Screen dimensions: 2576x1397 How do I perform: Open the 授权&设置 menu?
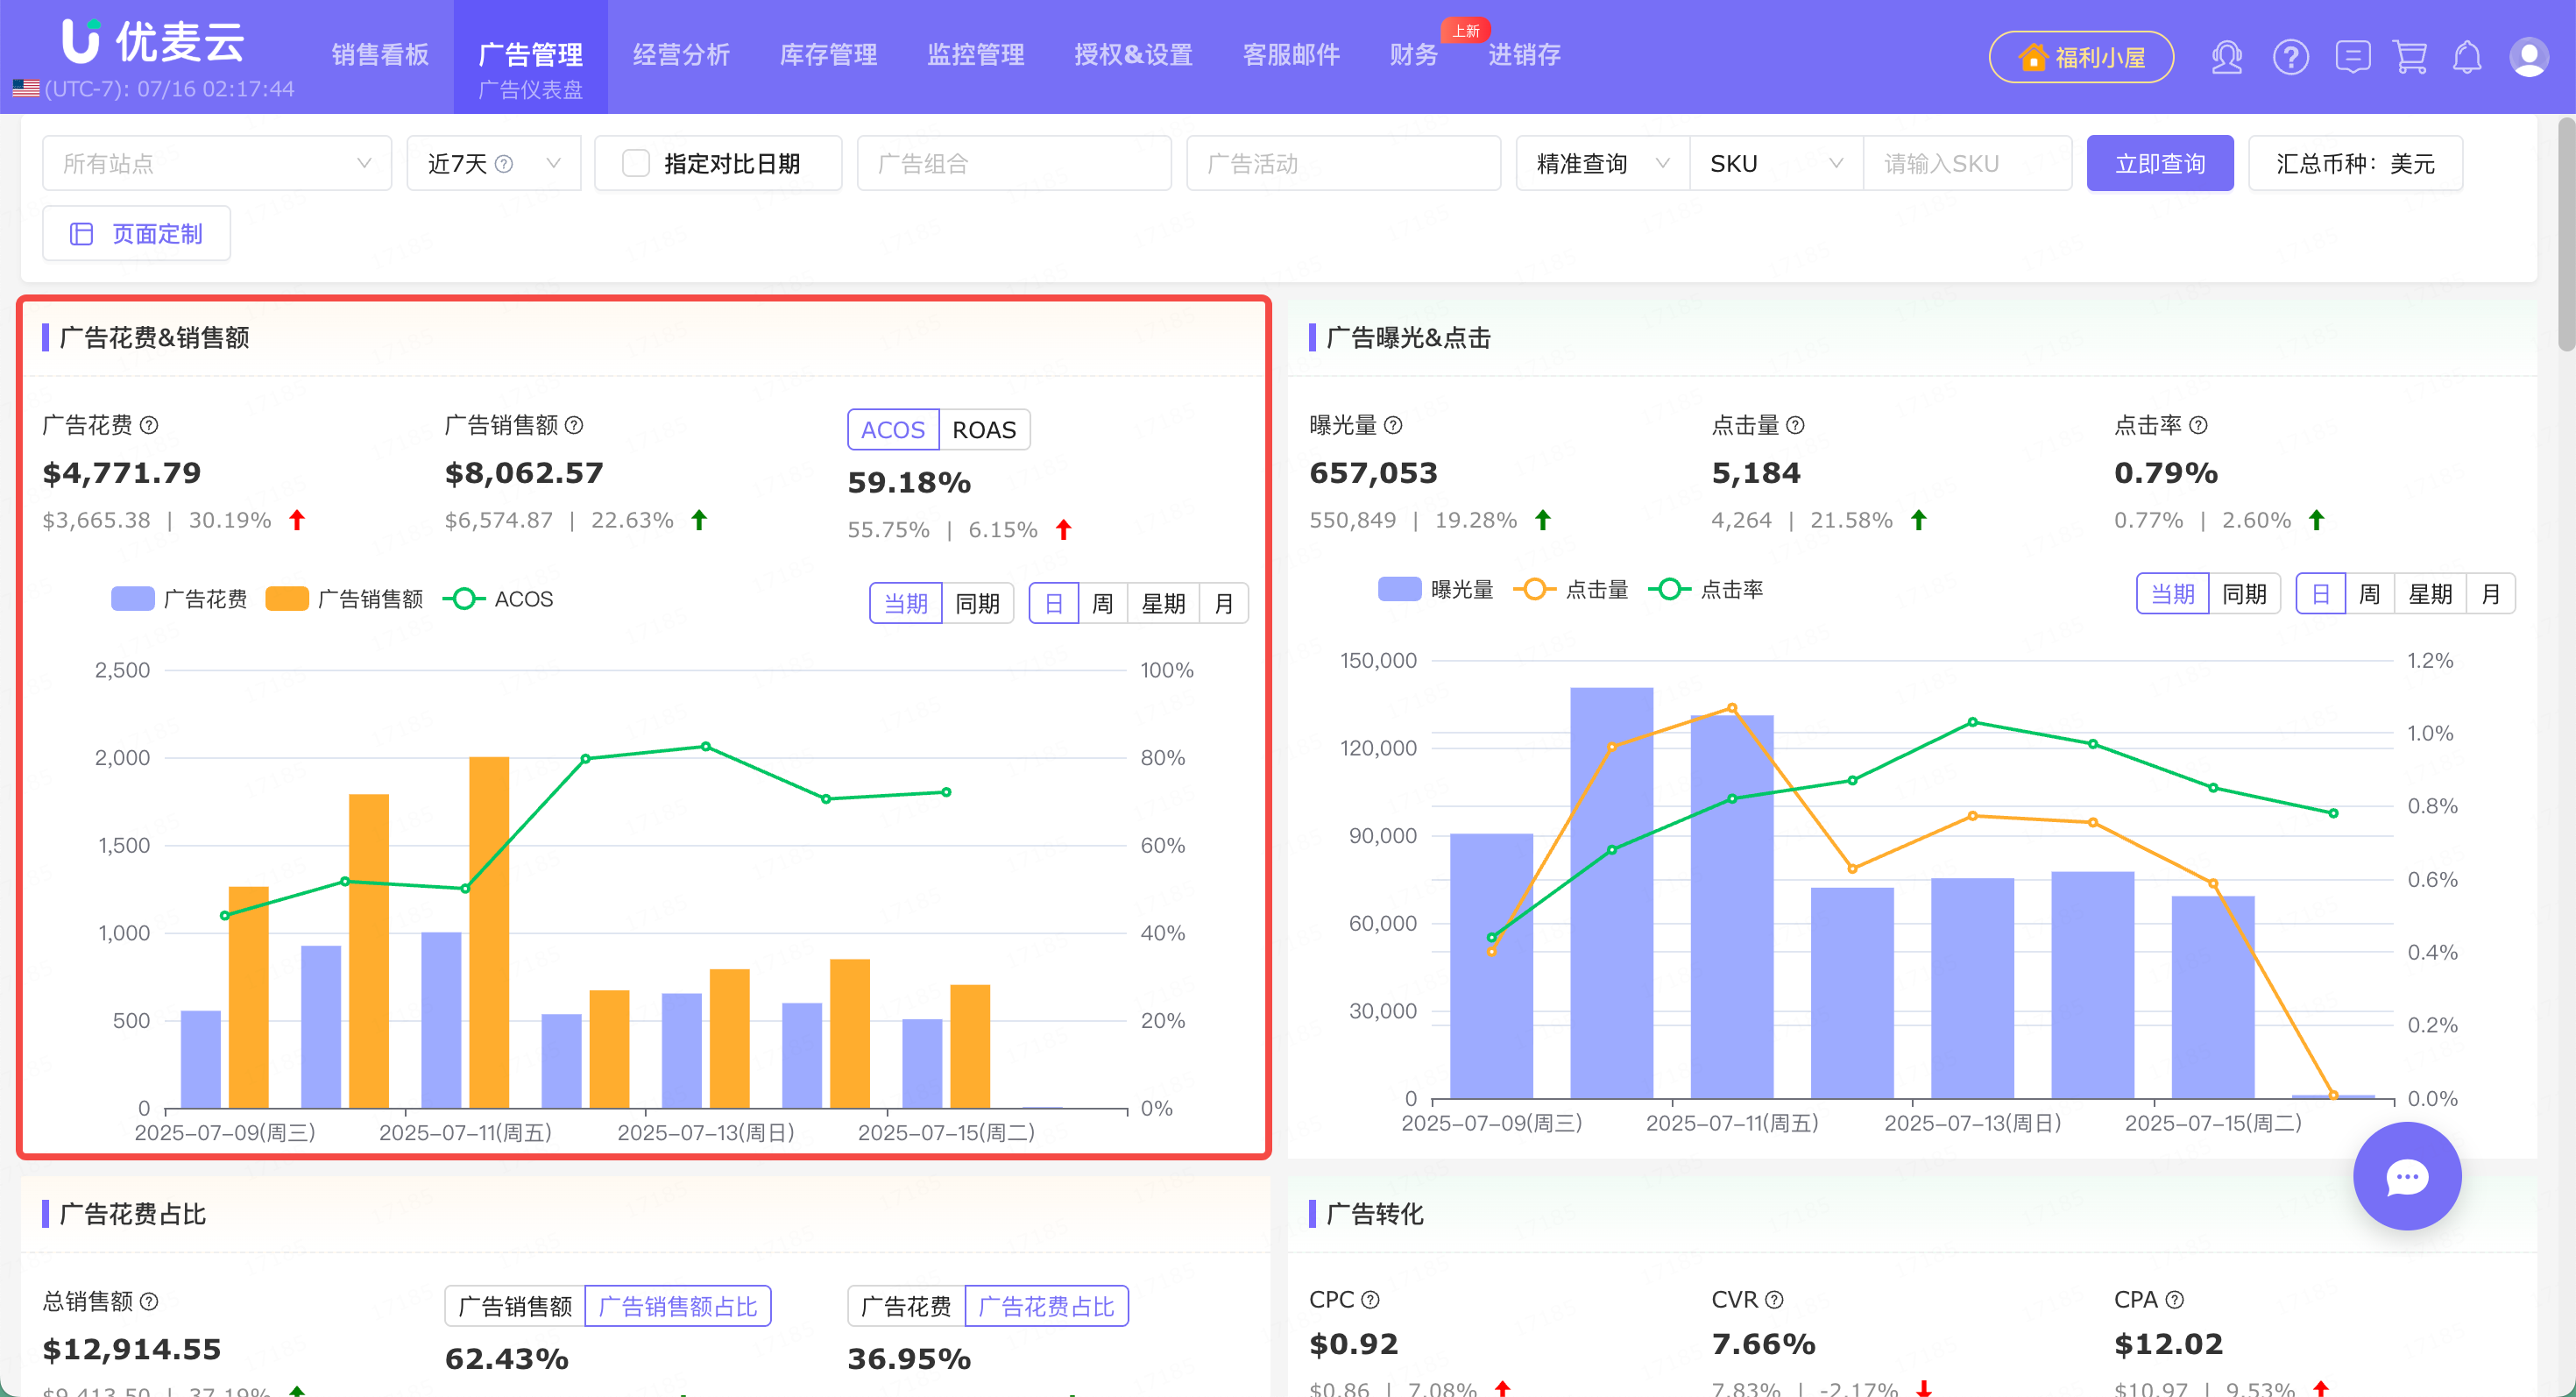[x=1133, y=54]
